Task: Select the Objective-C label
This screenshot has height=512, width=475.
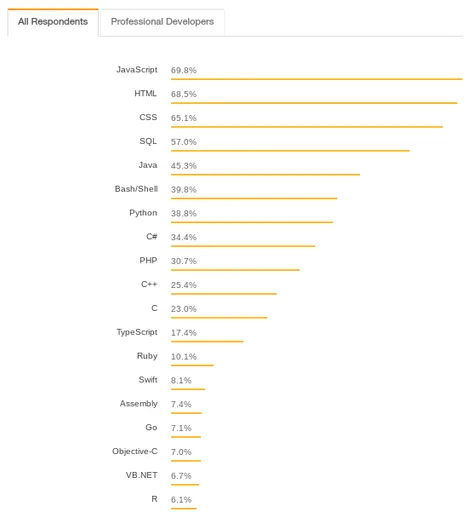Action: (135, 451)
